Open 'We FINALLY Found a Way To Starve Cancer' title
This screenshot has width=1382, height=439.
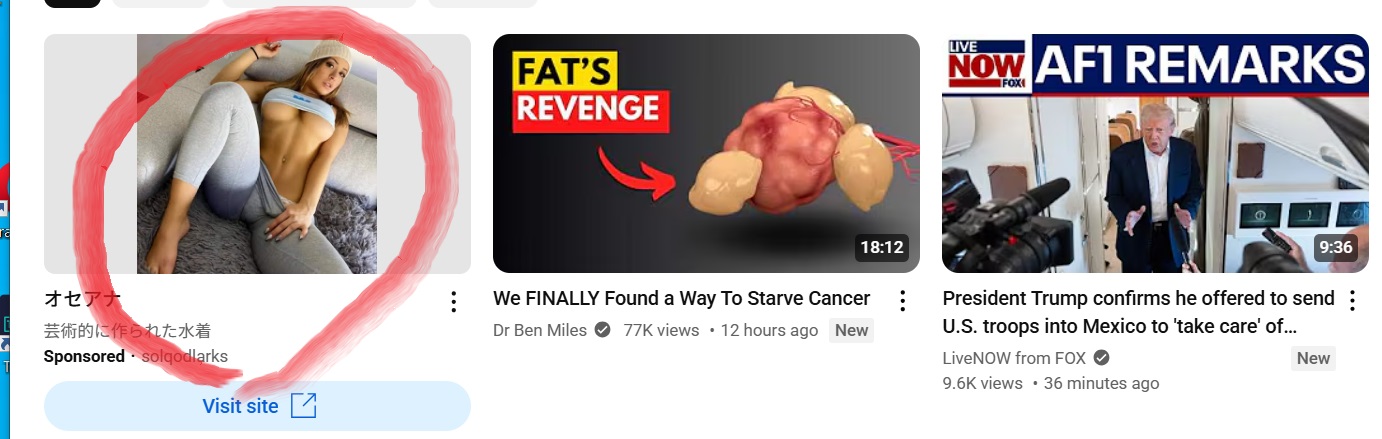(682, 299)
